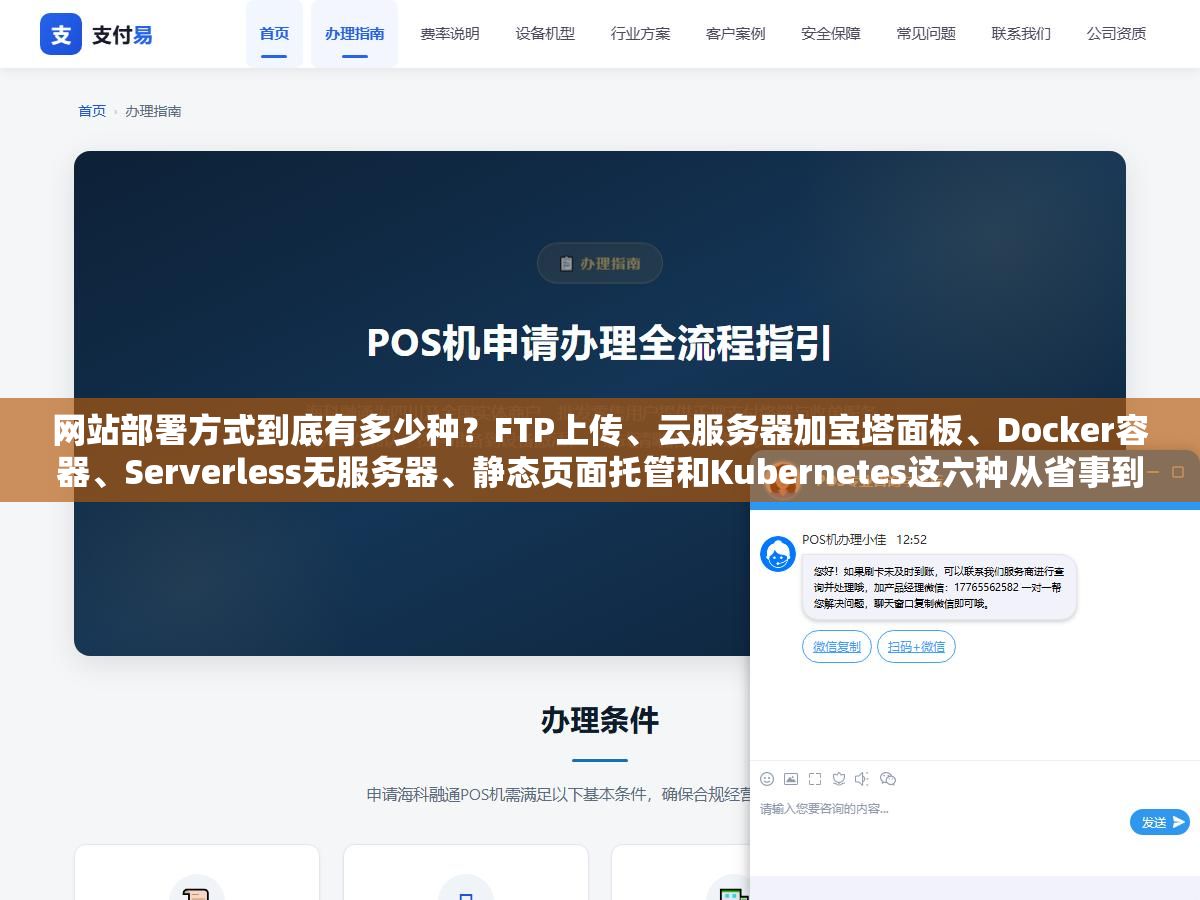The width and height of the screenshot is (1200, 900).
Task: Click the 支付易 brand name text
Action: click(x=122, y=35)
